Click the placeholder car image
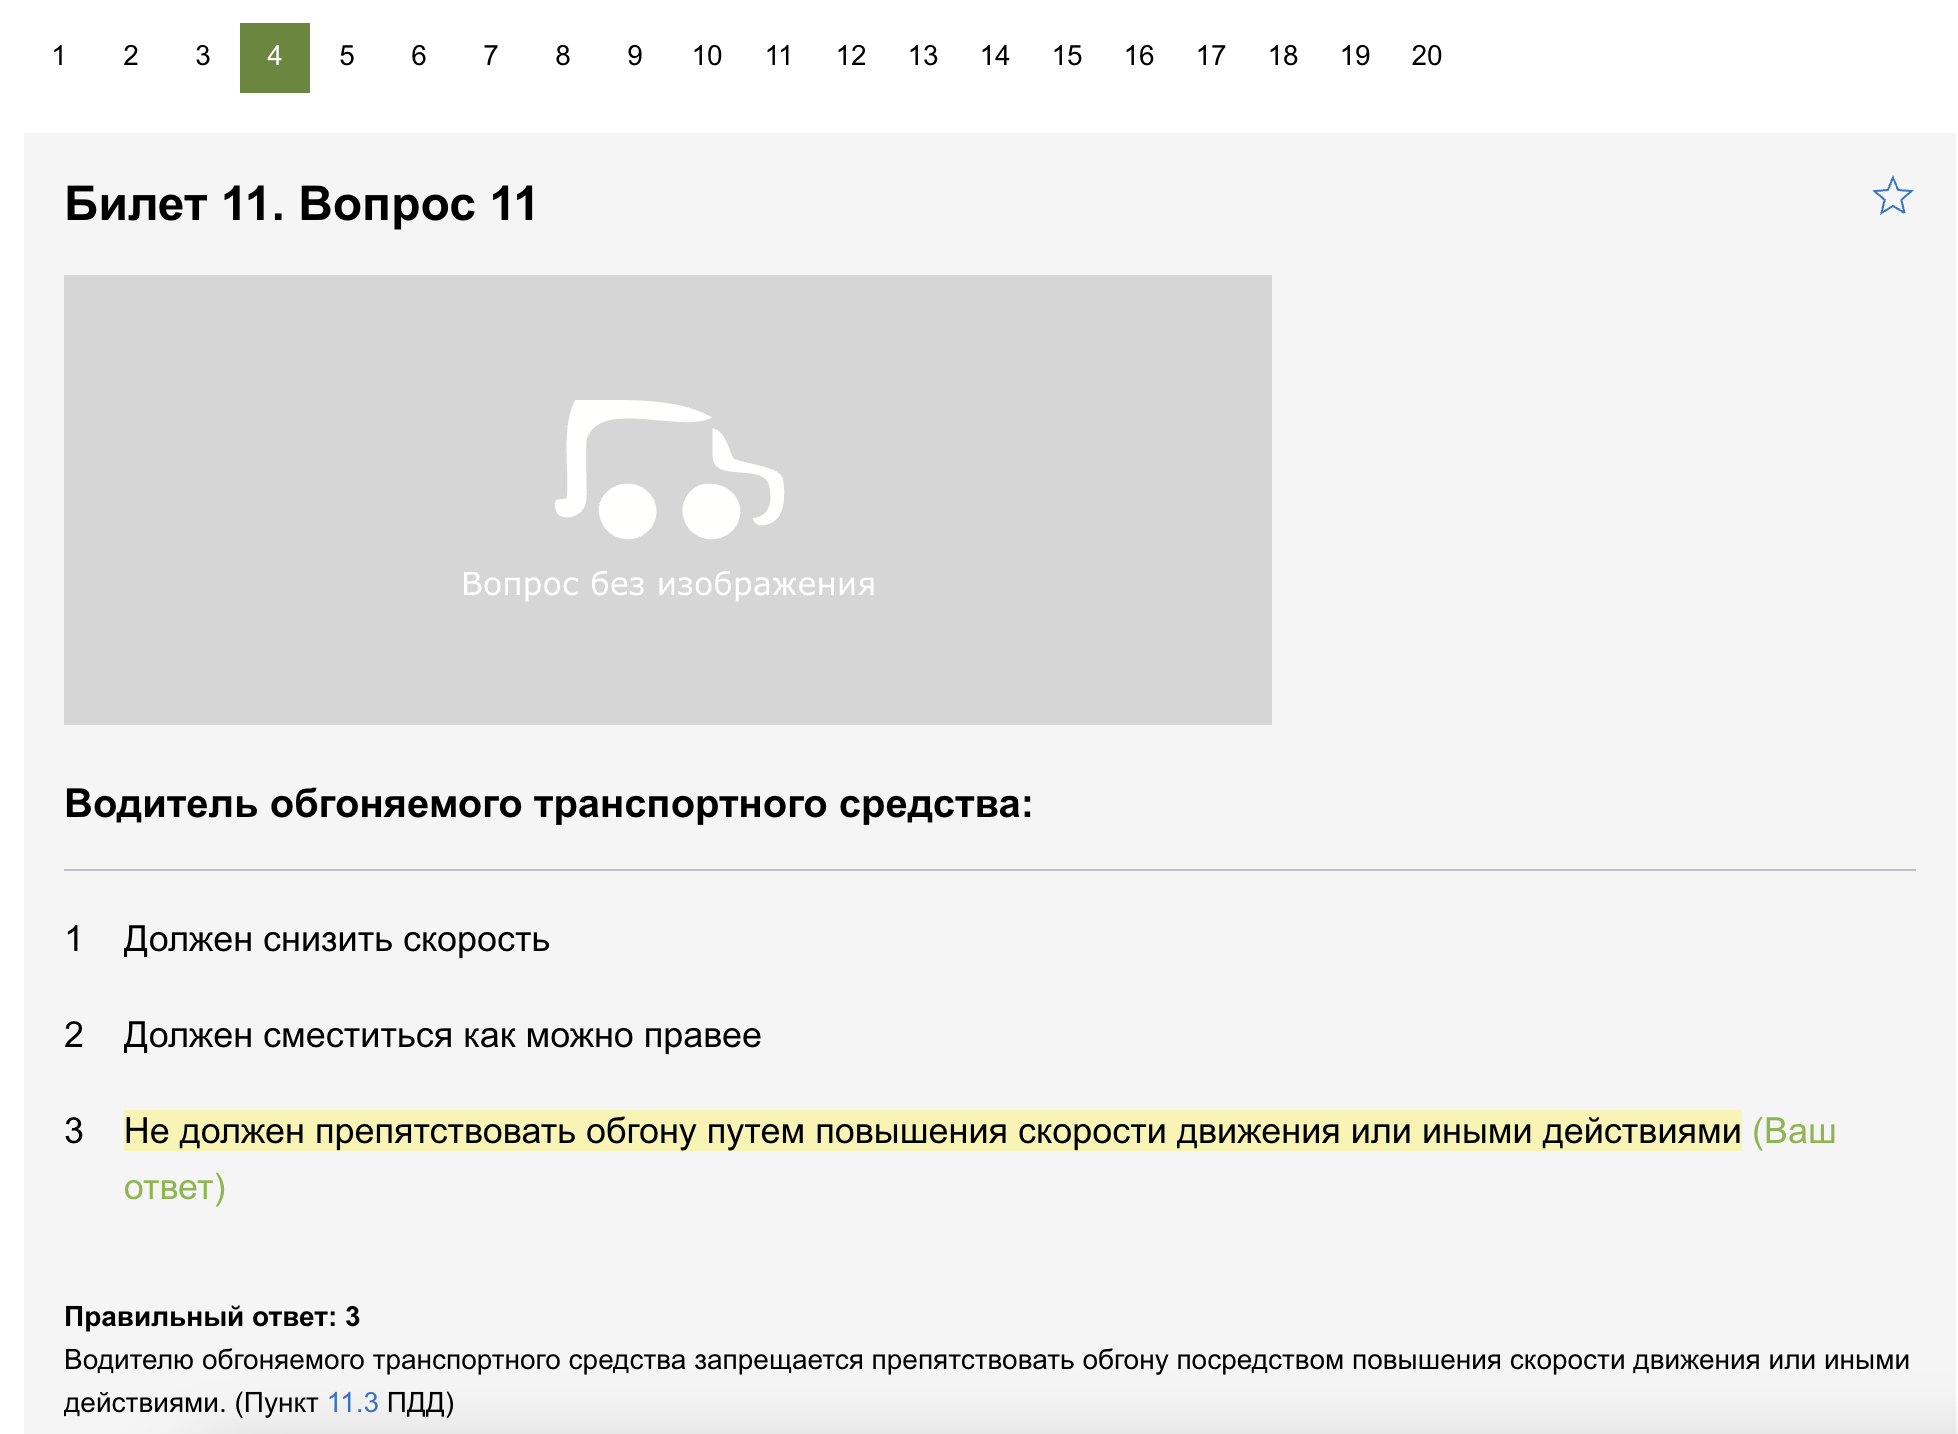Image resolution: width=1958 pixels, height=1434 pixels. point(668,499)
